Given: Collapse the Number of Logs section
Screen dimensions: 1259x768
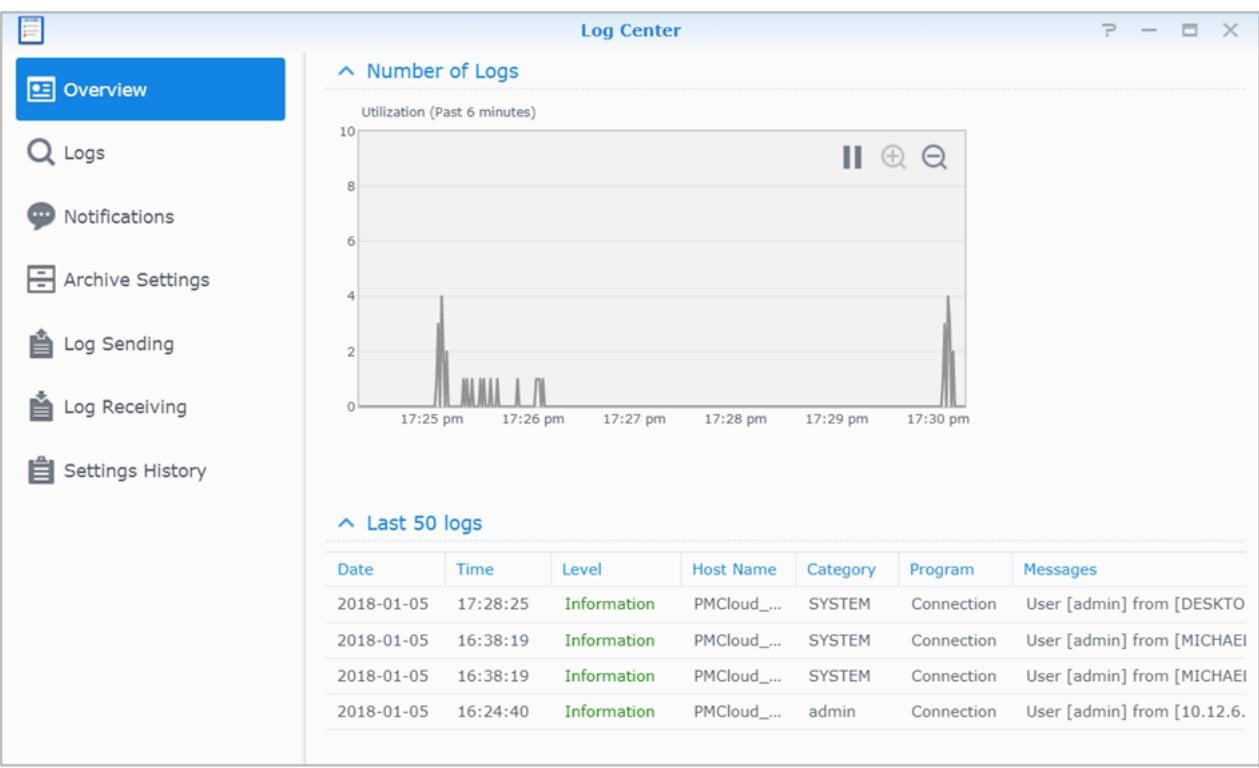Looking at the screenshot, I should (346, 71).
